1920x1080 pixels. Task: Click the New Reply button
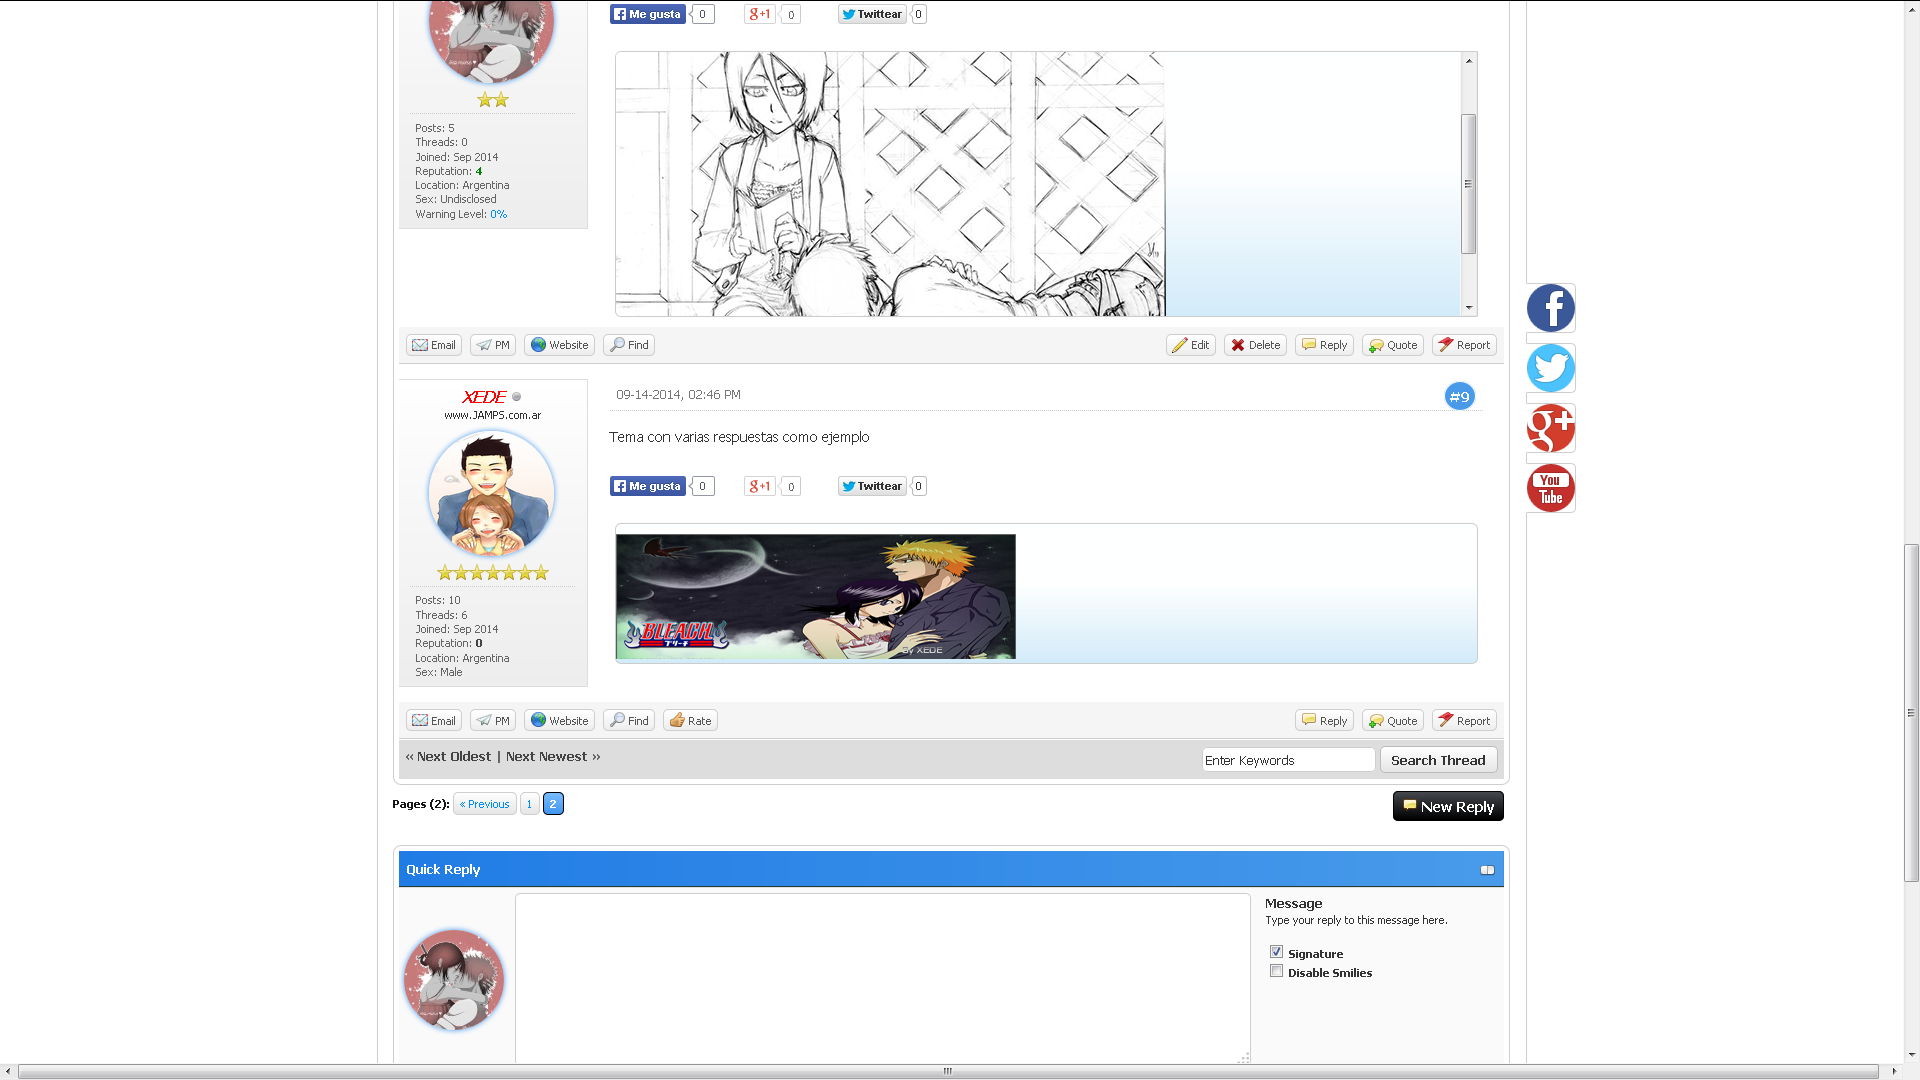[x=1448, y=806]
